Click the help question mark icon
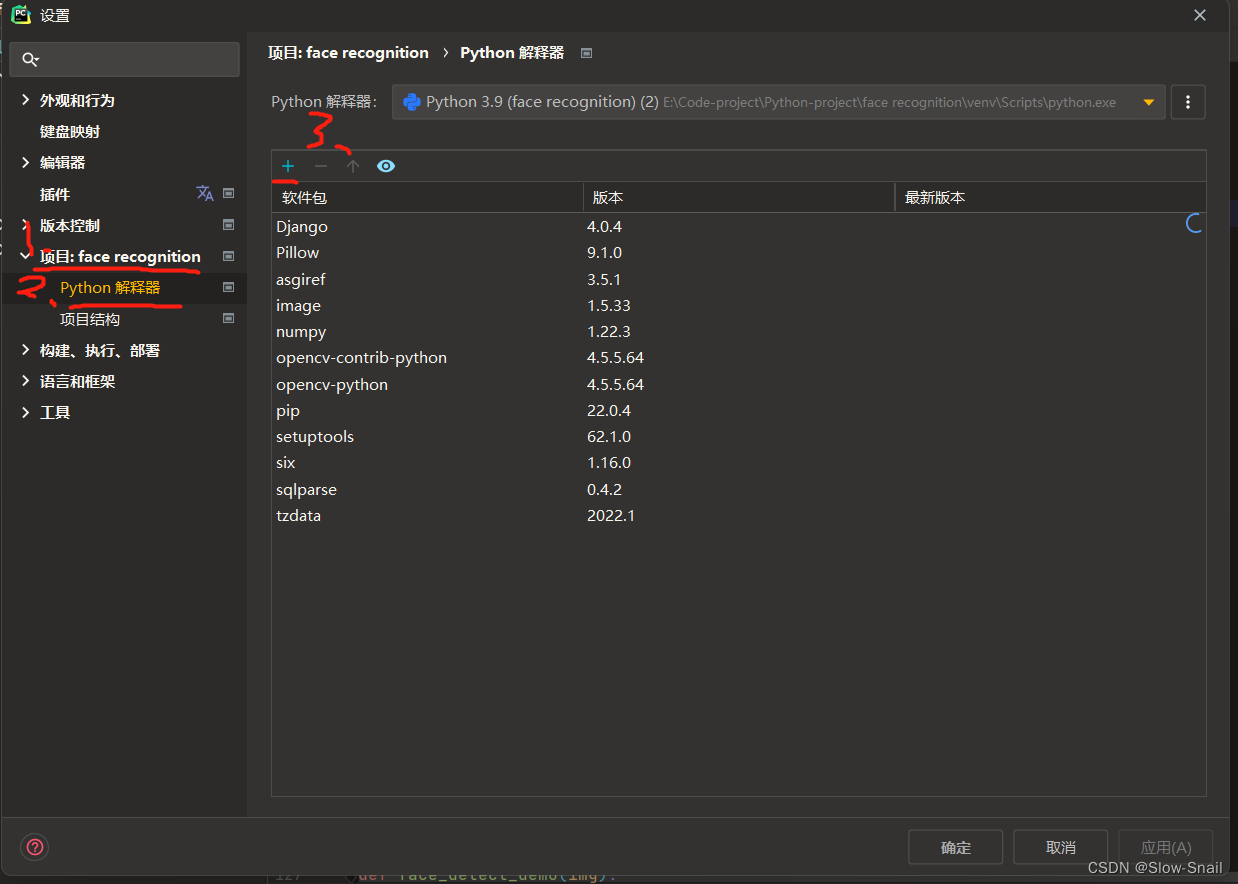The image size is (1238, 884). 35,847
